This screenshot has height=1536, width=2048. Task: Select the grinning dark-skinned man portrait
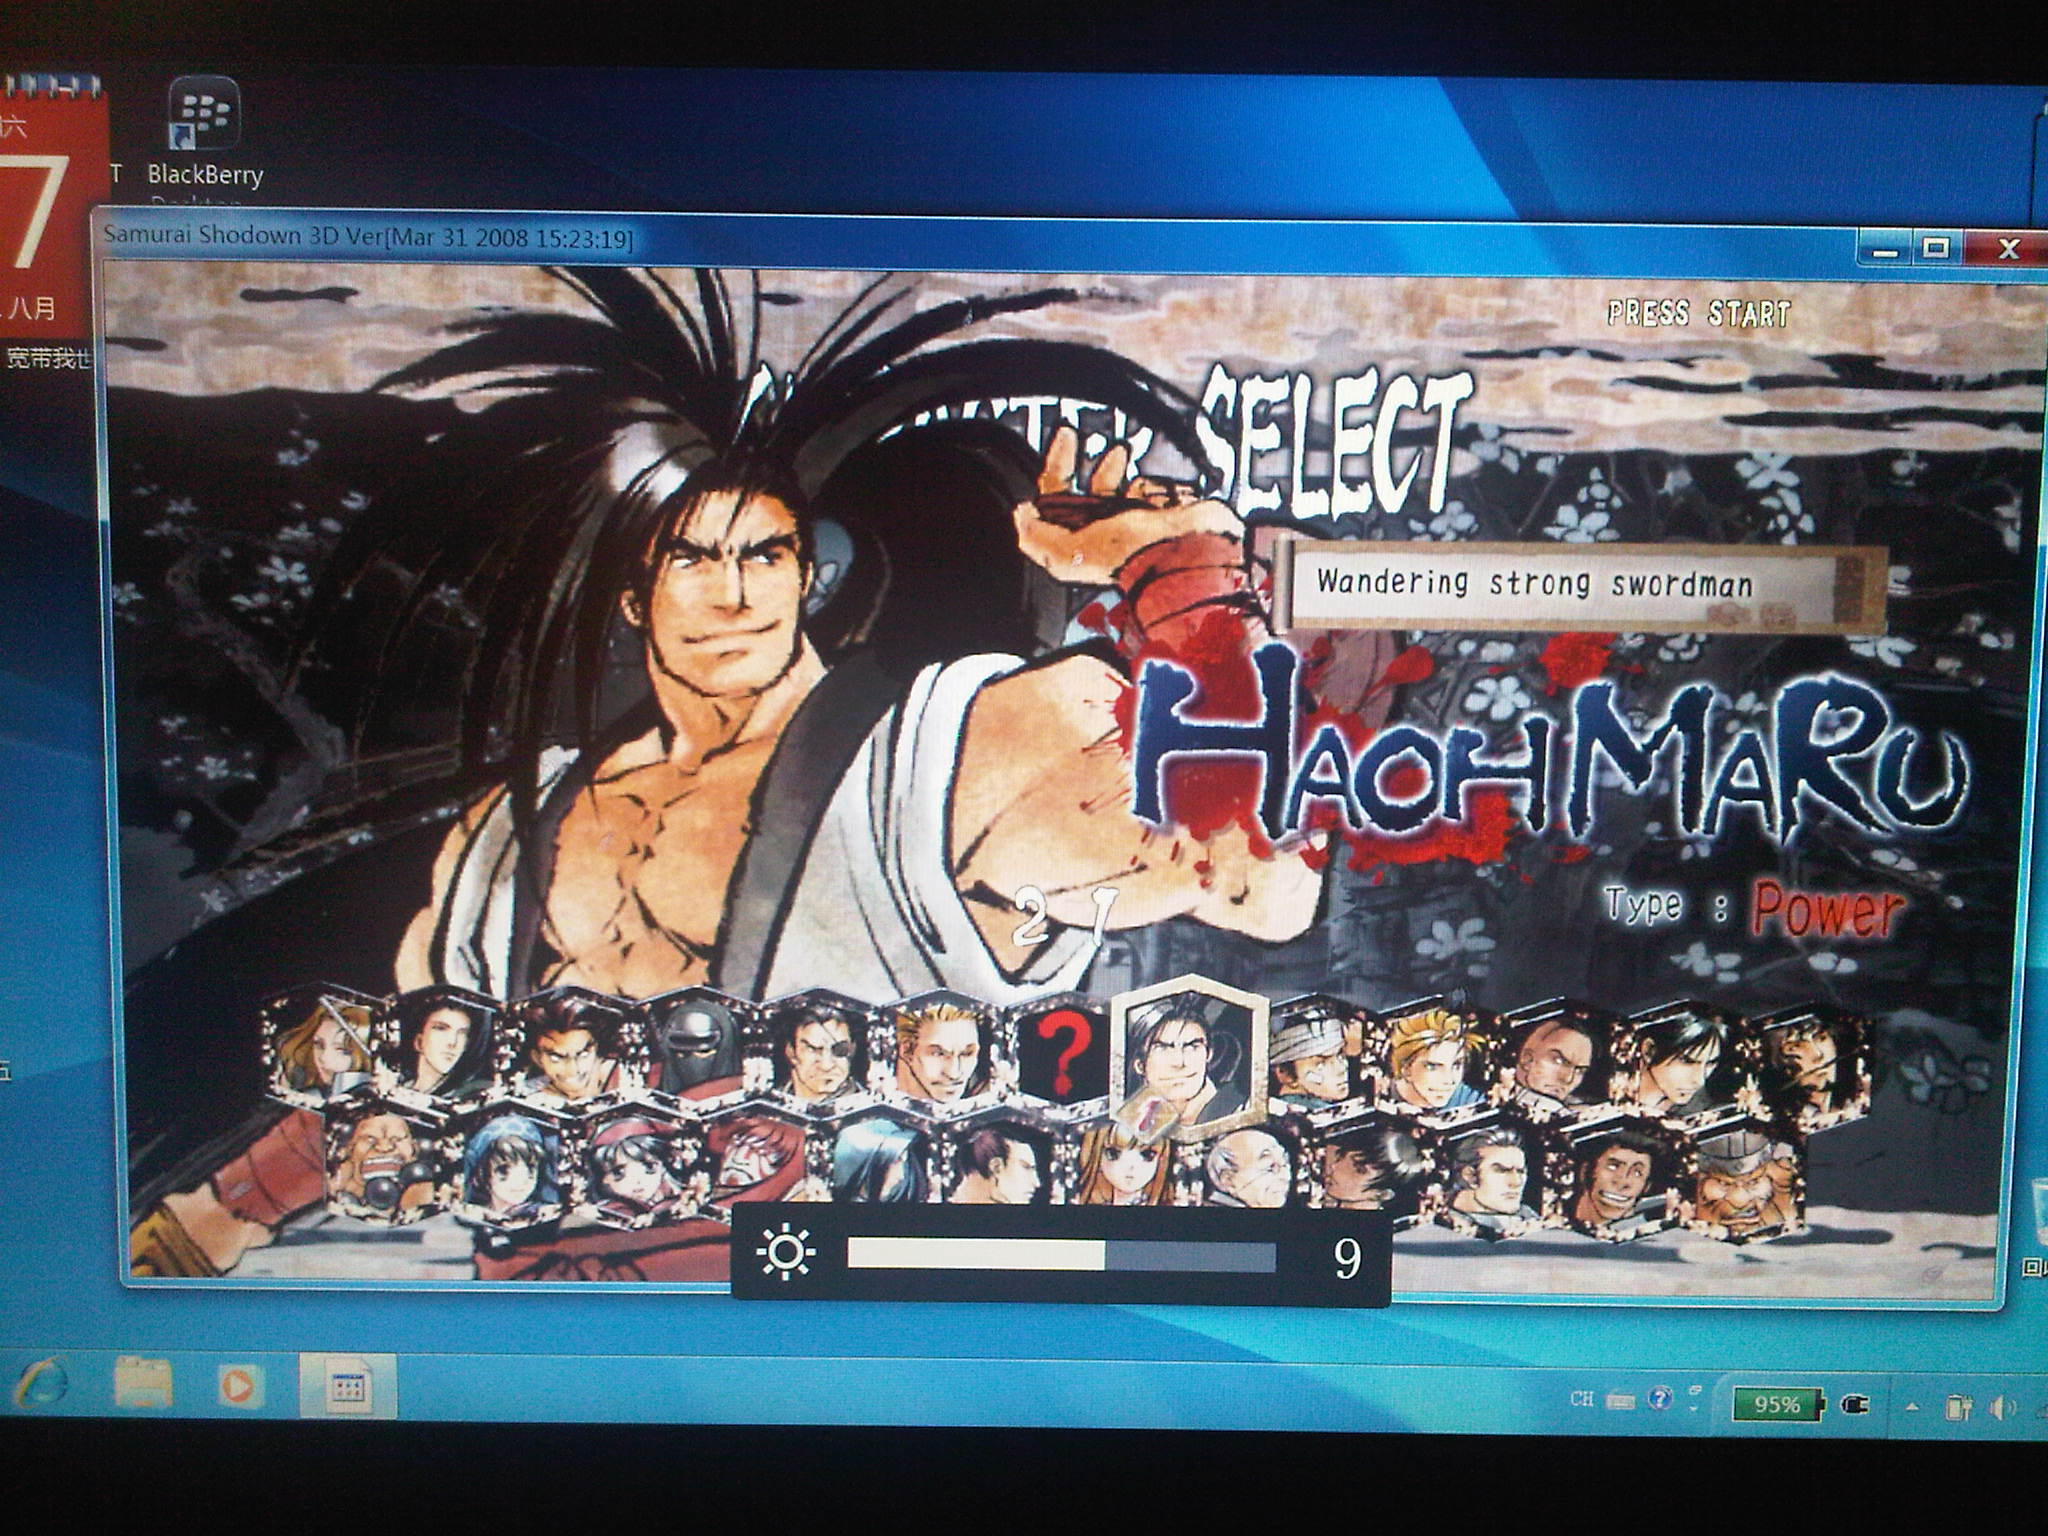(x=1618, y=1178)
